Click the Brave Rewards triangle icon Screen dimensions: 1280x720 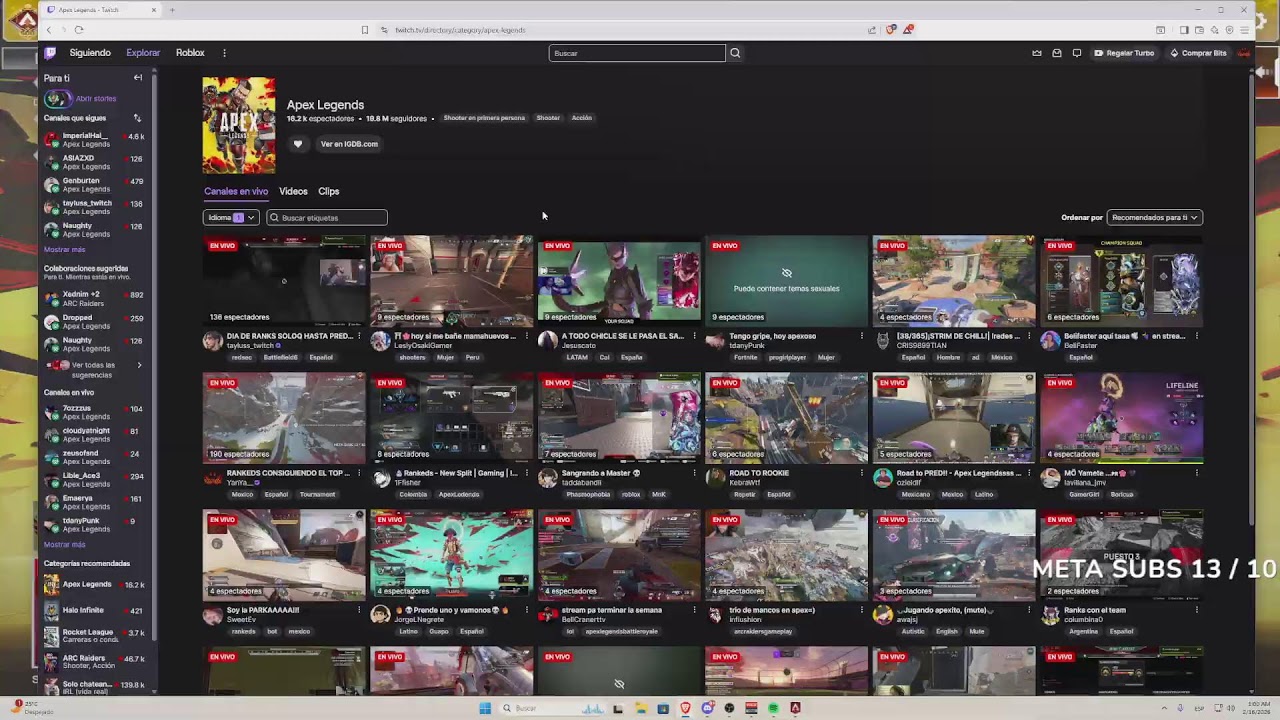click(x=908, y=30)
